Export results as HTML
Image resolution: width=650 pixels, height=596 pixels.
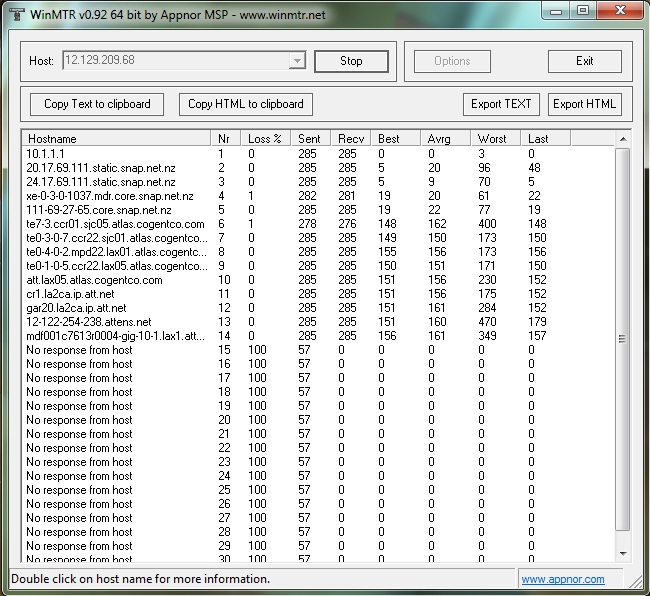pos(585,104)
